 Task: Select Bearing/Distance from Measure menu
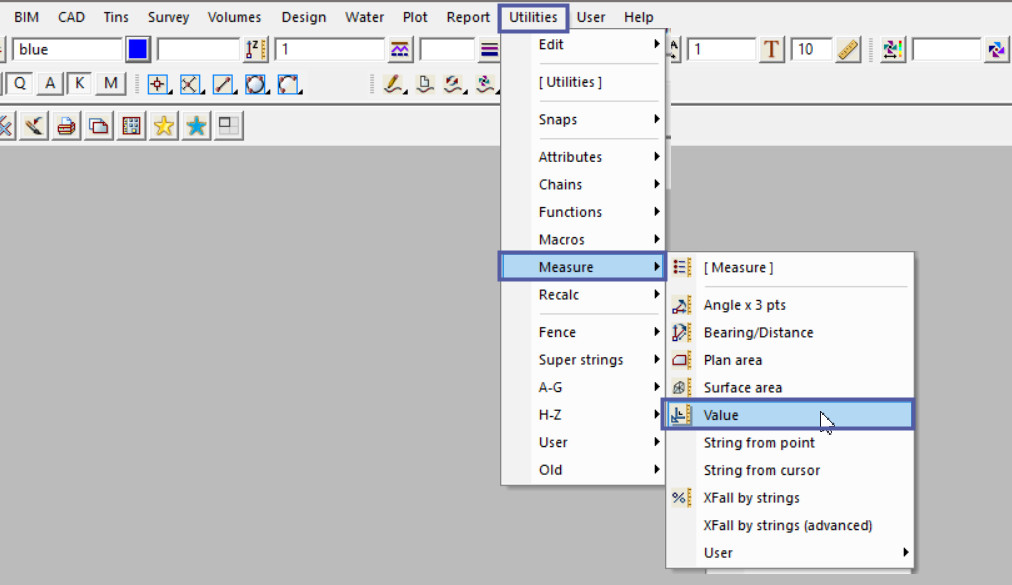click(758, 332)
